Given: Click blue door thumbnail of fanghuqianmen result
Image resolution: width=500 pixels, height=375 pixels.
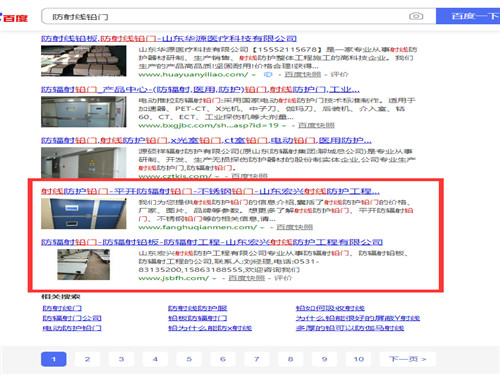Looking at the screenshot, I should pos(84,214).
